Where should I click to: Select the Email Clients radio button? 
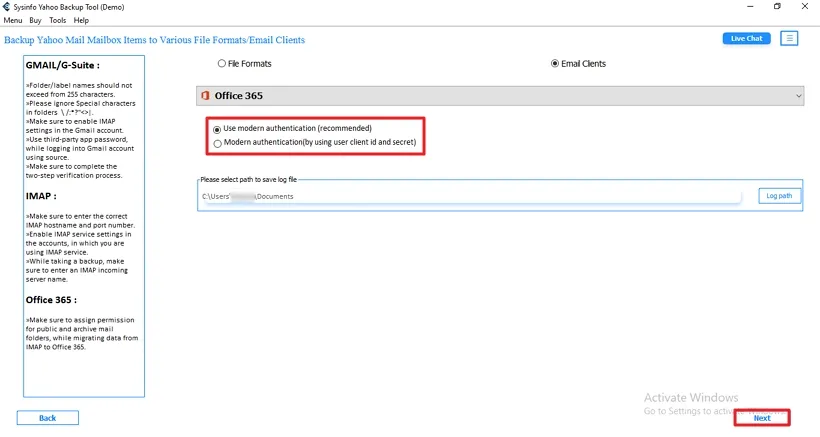coord(555,63)
